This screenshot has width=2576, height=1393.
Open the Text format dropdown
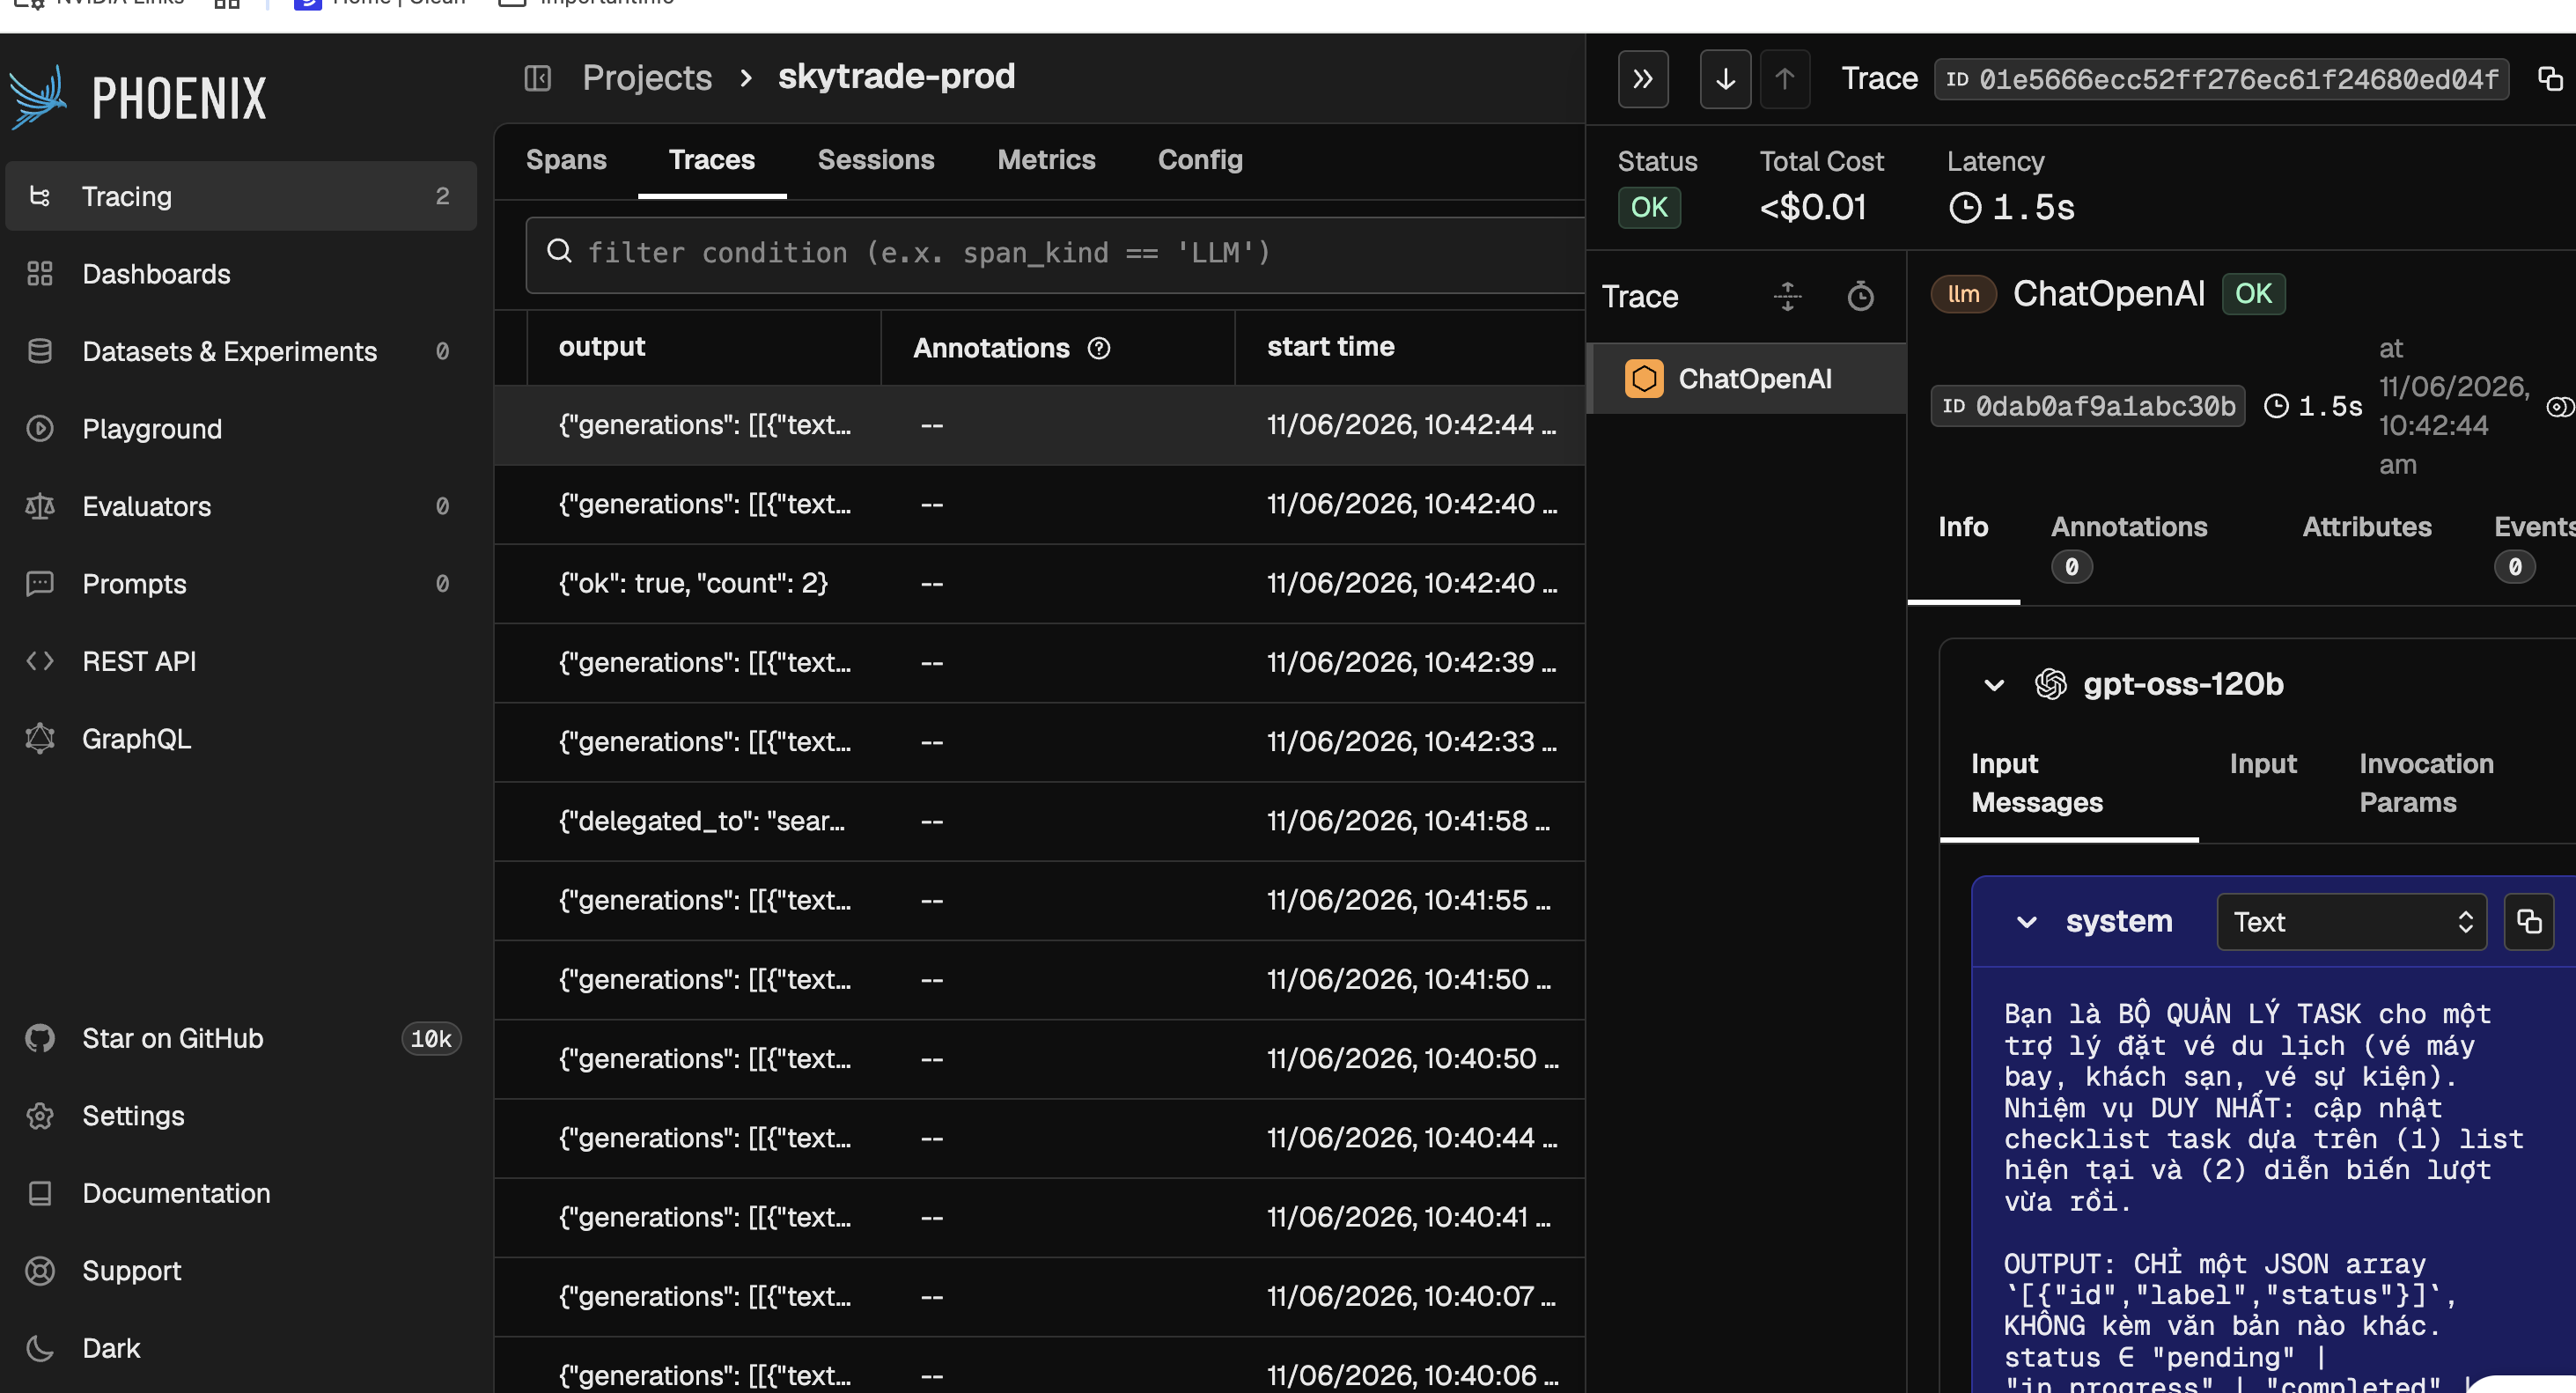2351,922
